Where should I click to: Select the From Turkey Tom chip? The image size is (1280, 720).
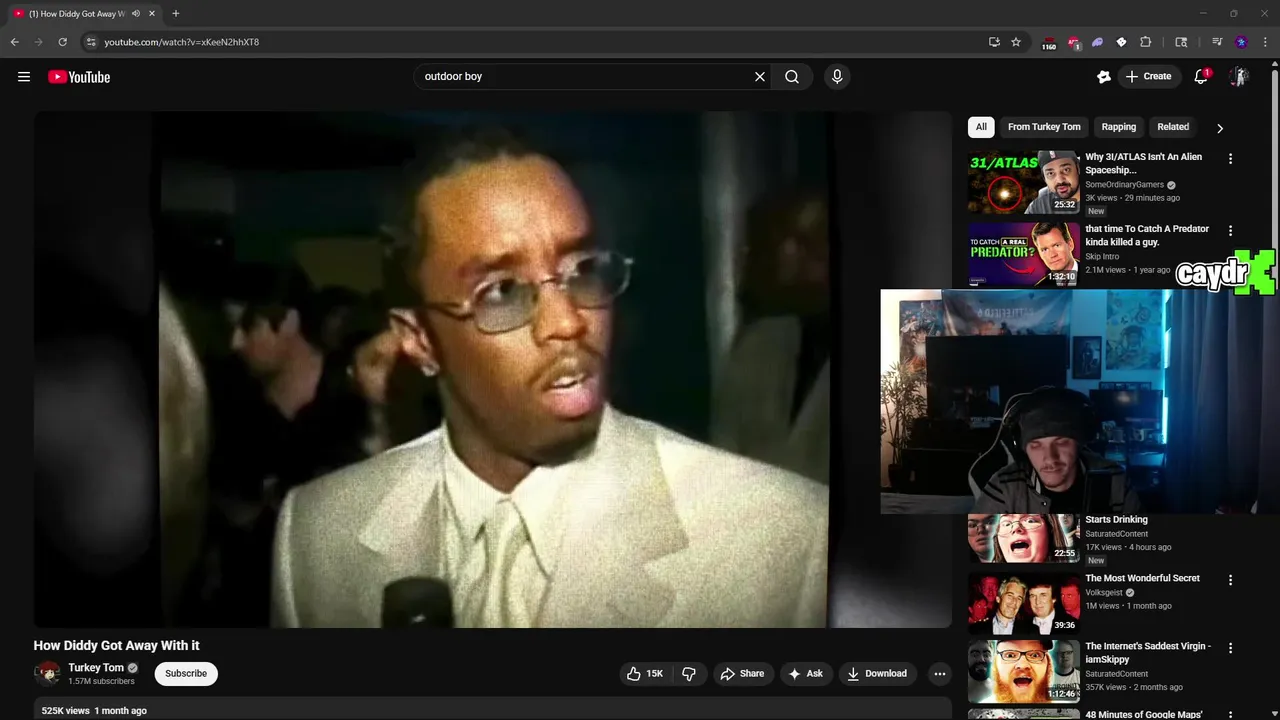click(1044, 127)
